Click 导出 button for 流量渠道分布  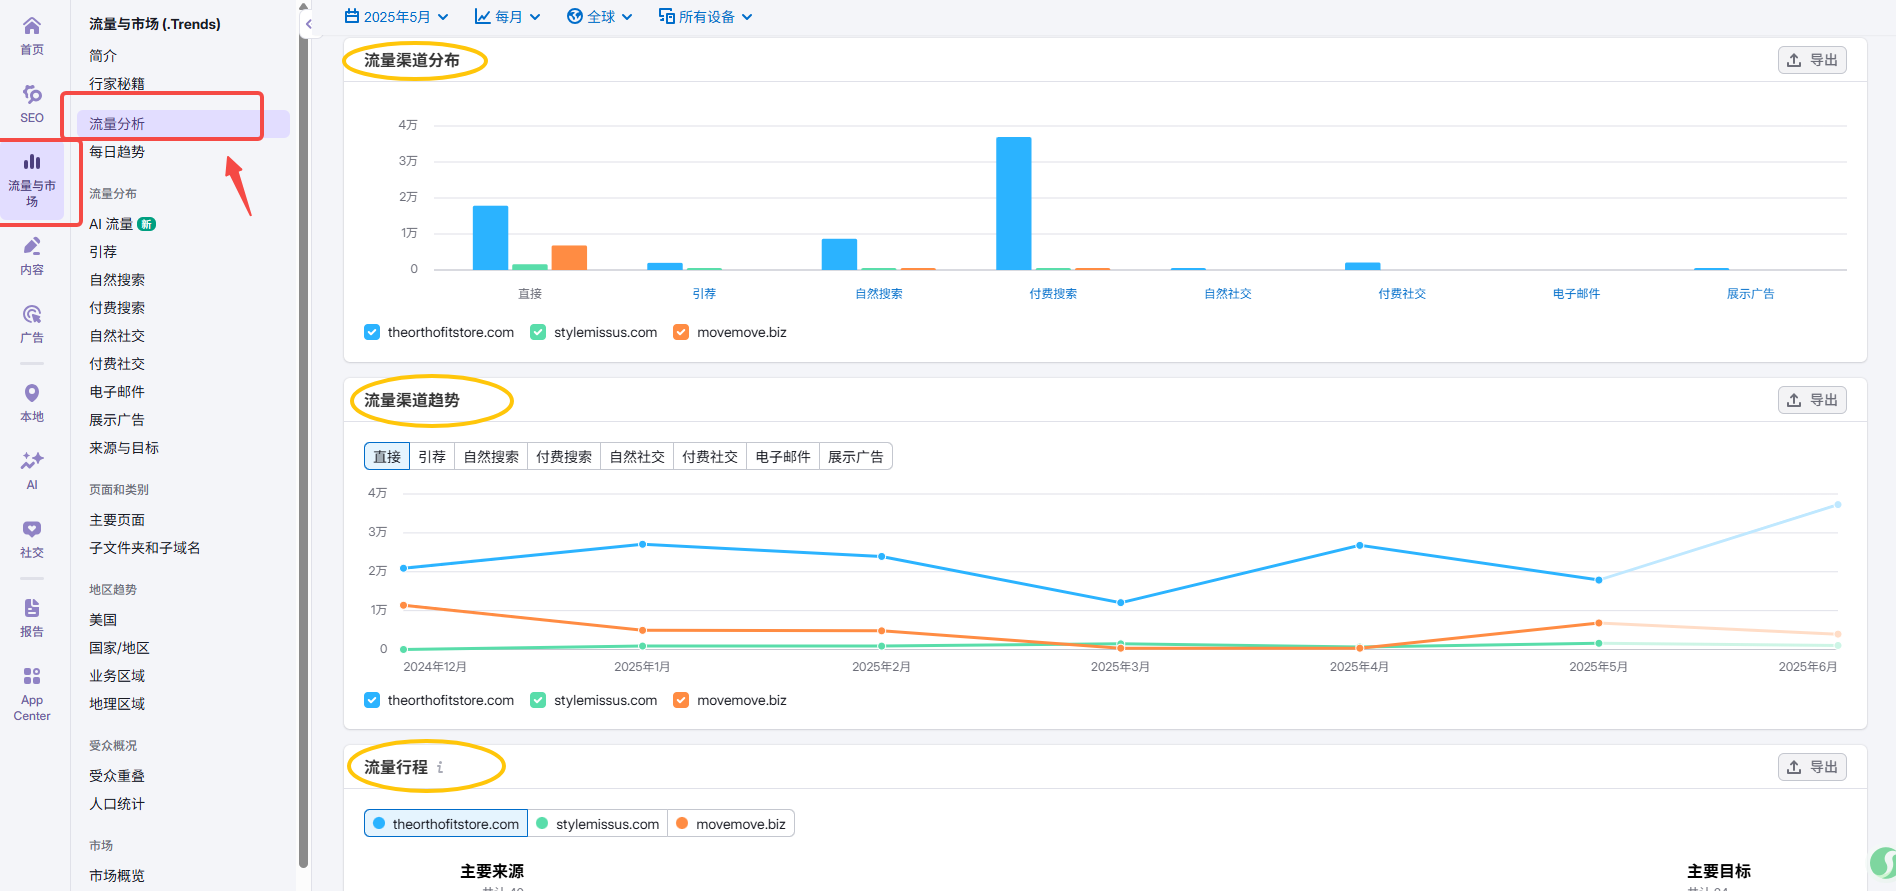(x=1812, y=60)
